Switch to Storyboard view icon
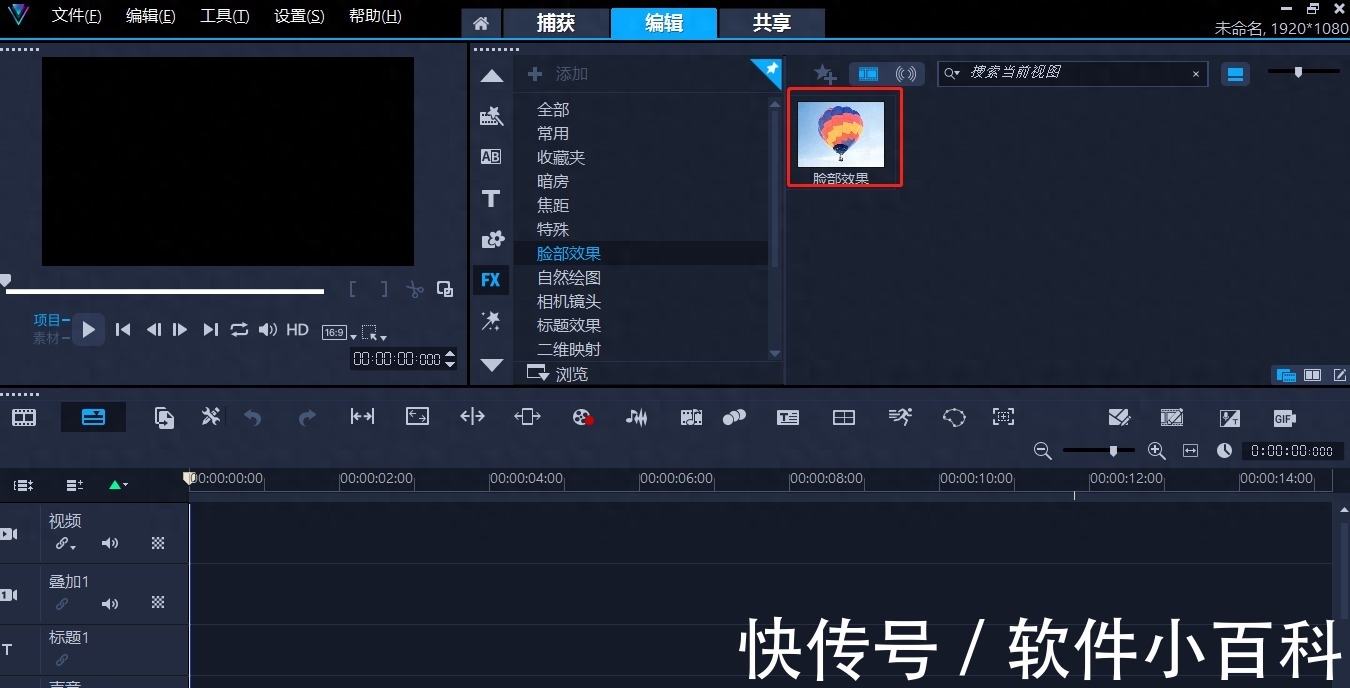The image size is (1350, 688). [x=24, y=417]
